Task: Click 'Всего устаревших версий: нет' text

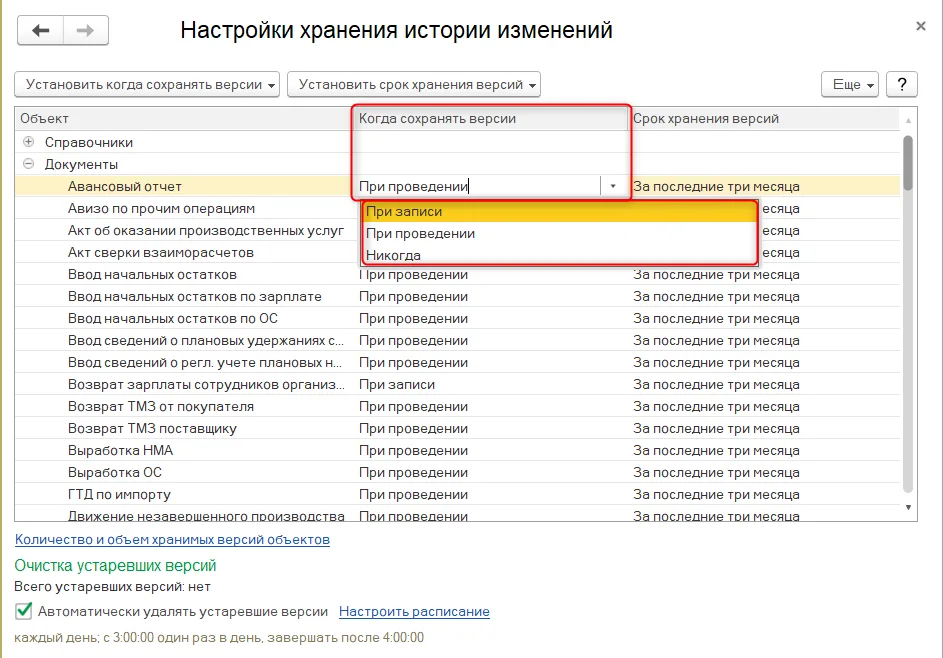Action: click(x=112, y=586)
